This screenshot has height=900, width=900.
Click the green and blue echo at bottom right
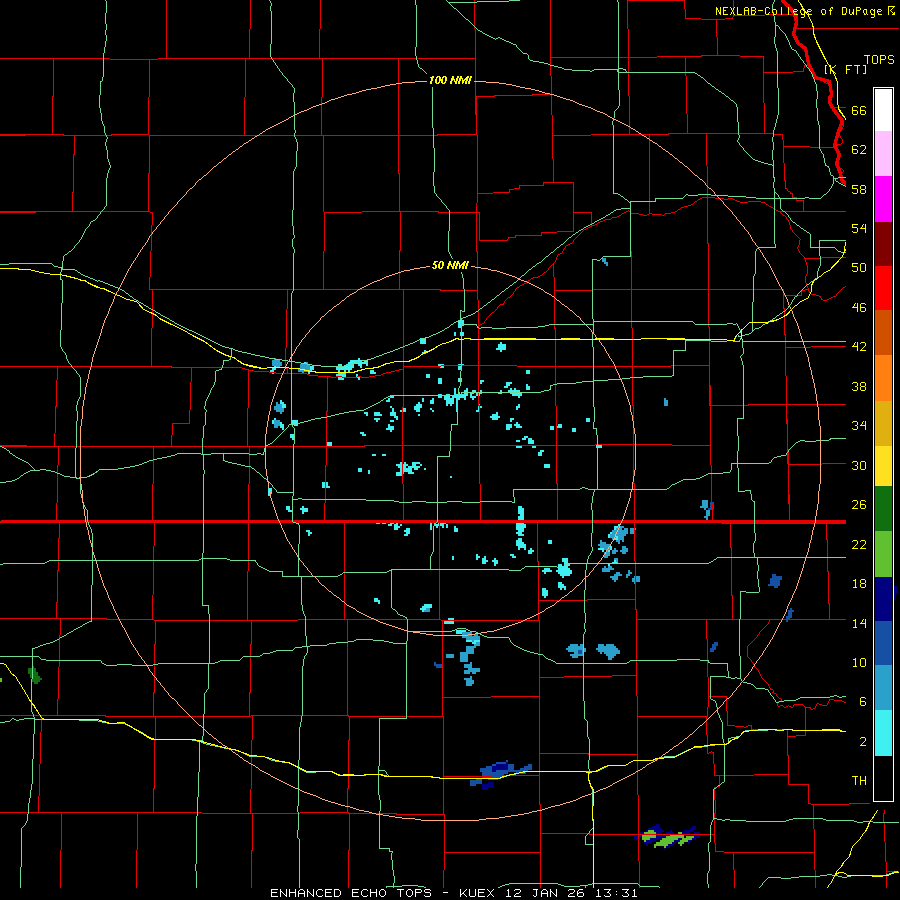668,837
